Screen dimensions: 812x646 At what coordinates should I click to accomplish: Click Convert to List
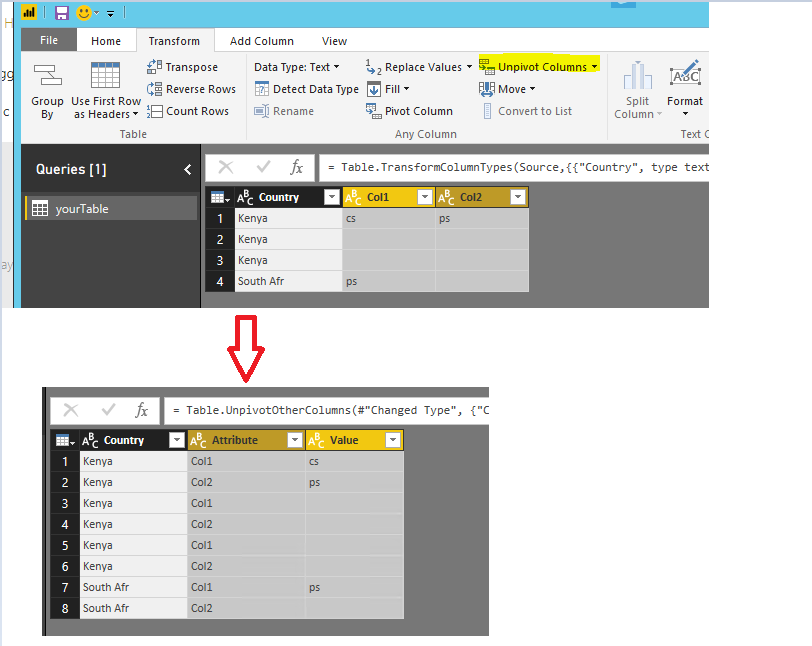[x=527, y=111]
